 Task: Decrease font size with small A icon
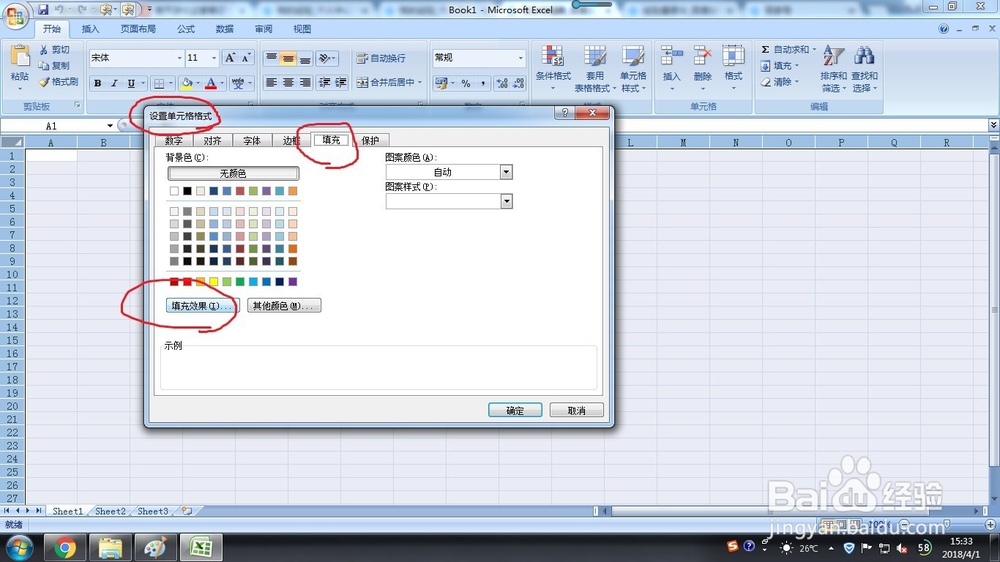(246, 57)
